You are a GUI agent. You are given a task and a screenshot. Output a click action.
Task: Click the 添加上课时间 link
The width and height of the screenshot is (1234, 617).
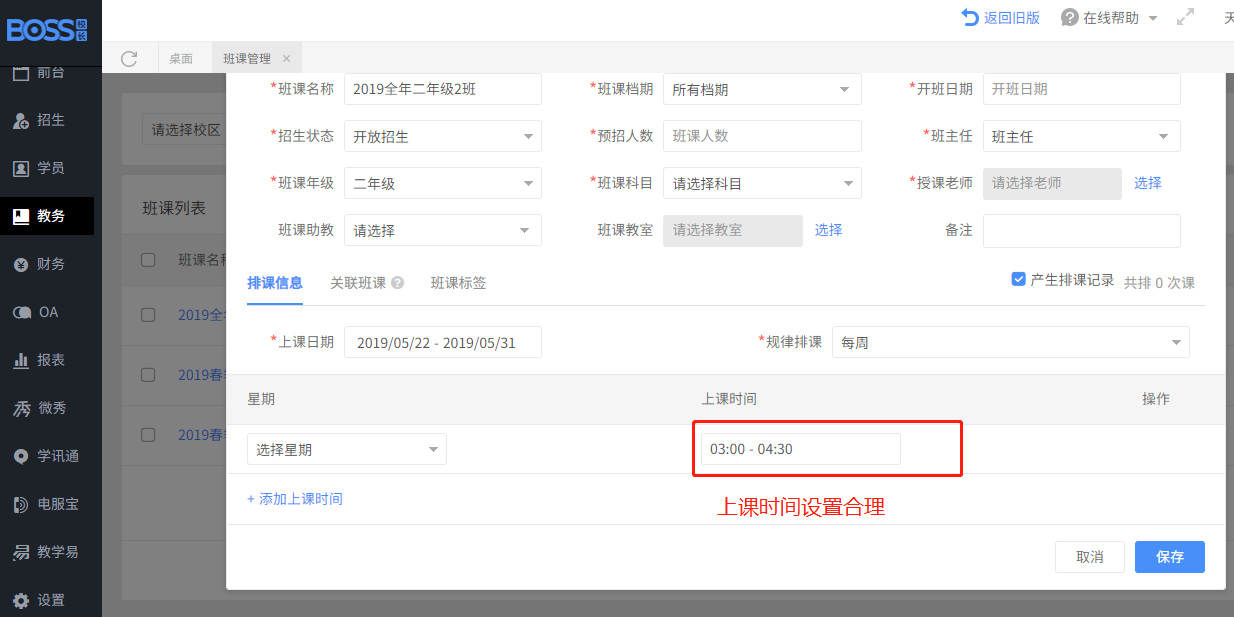point(295,498)
